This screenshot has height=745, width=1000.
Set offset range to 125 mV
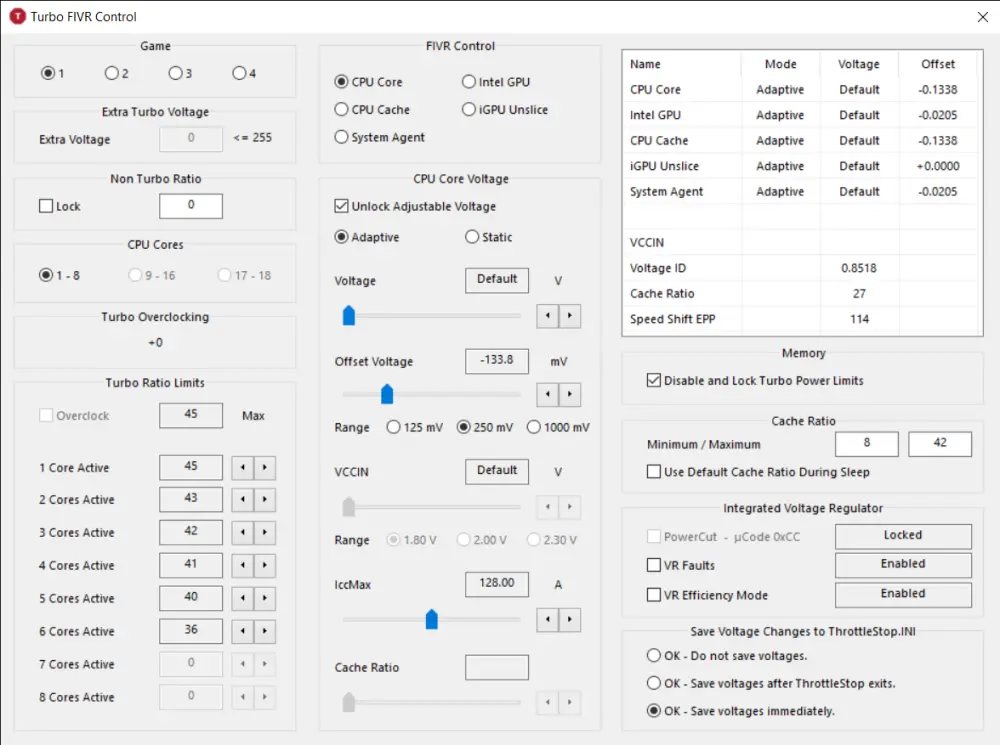[415, 427]
